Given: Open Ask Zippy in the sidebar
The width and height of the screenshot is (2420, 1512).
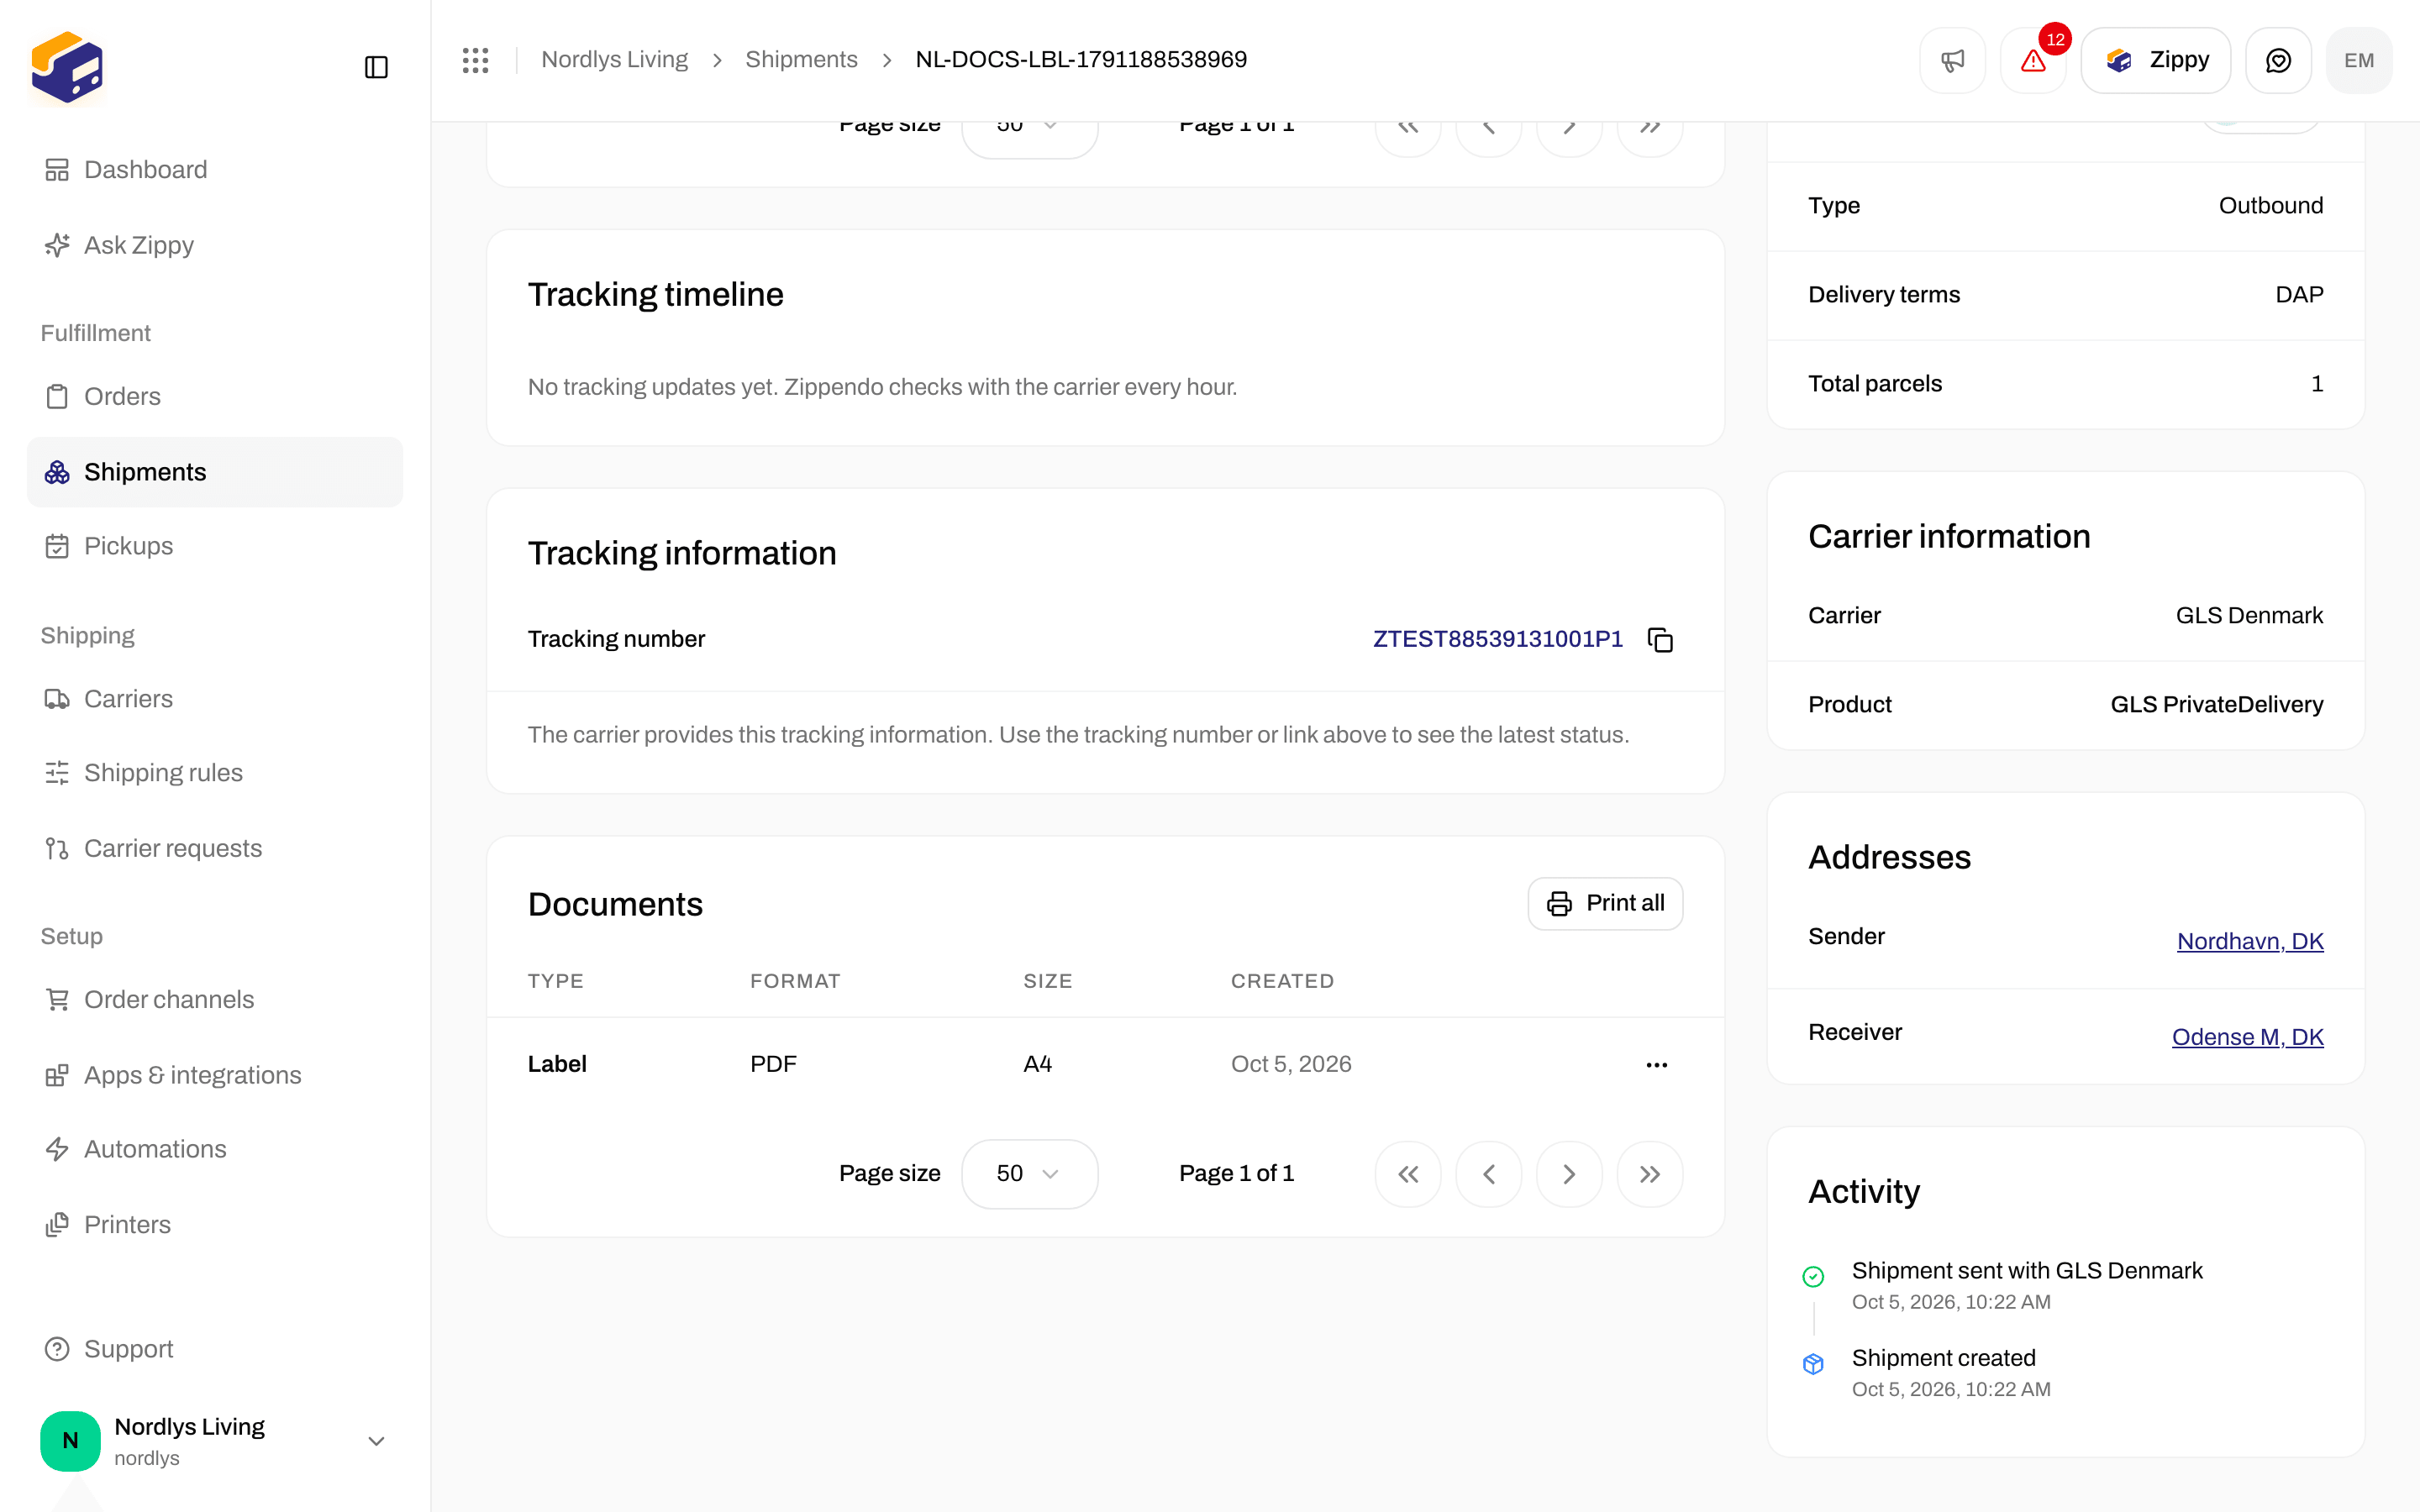Looking at the screenshot, I should 215,245.
